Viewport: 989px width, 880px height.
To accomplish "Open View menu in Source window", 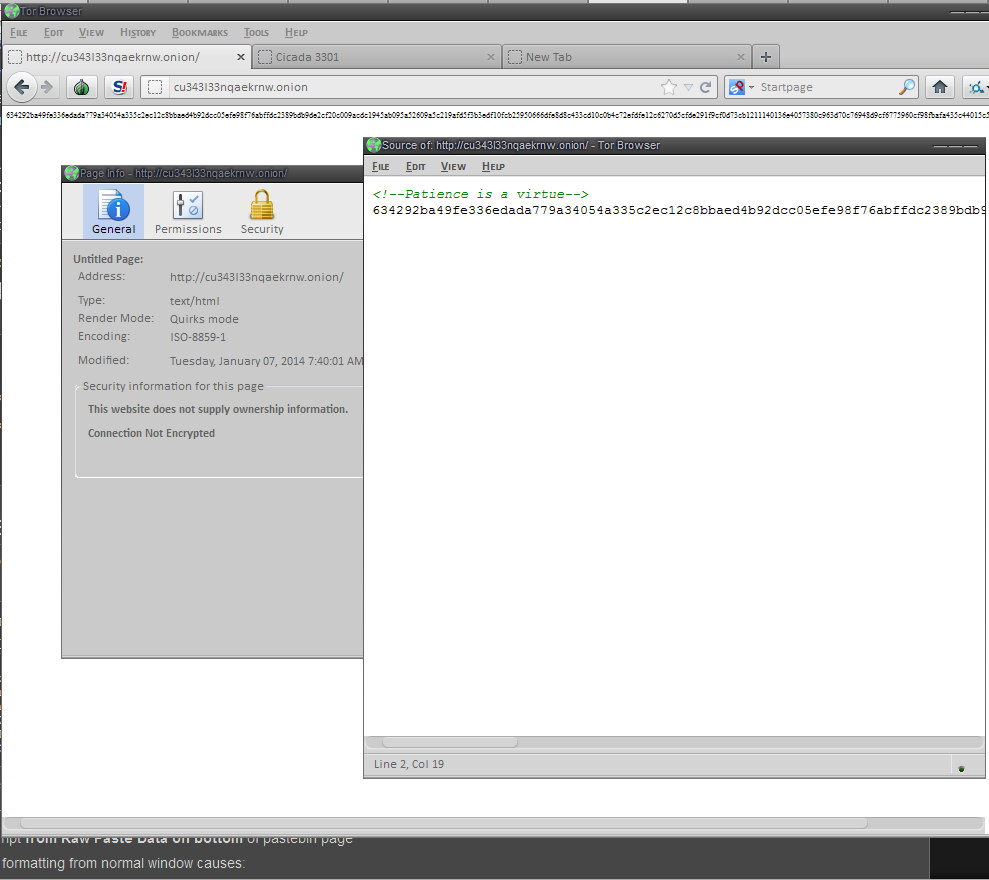I will (453, 167).
